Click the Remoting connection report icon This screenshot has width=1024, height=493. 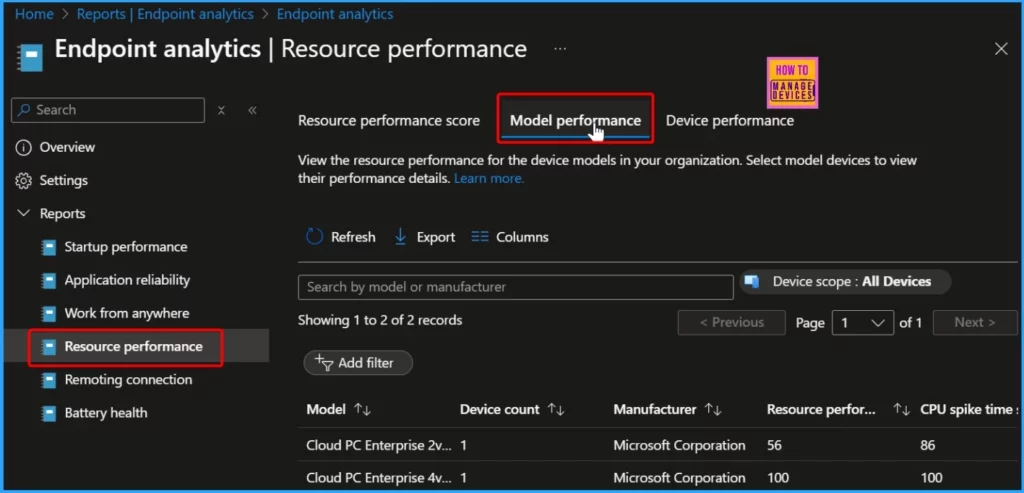click(49, 380)
